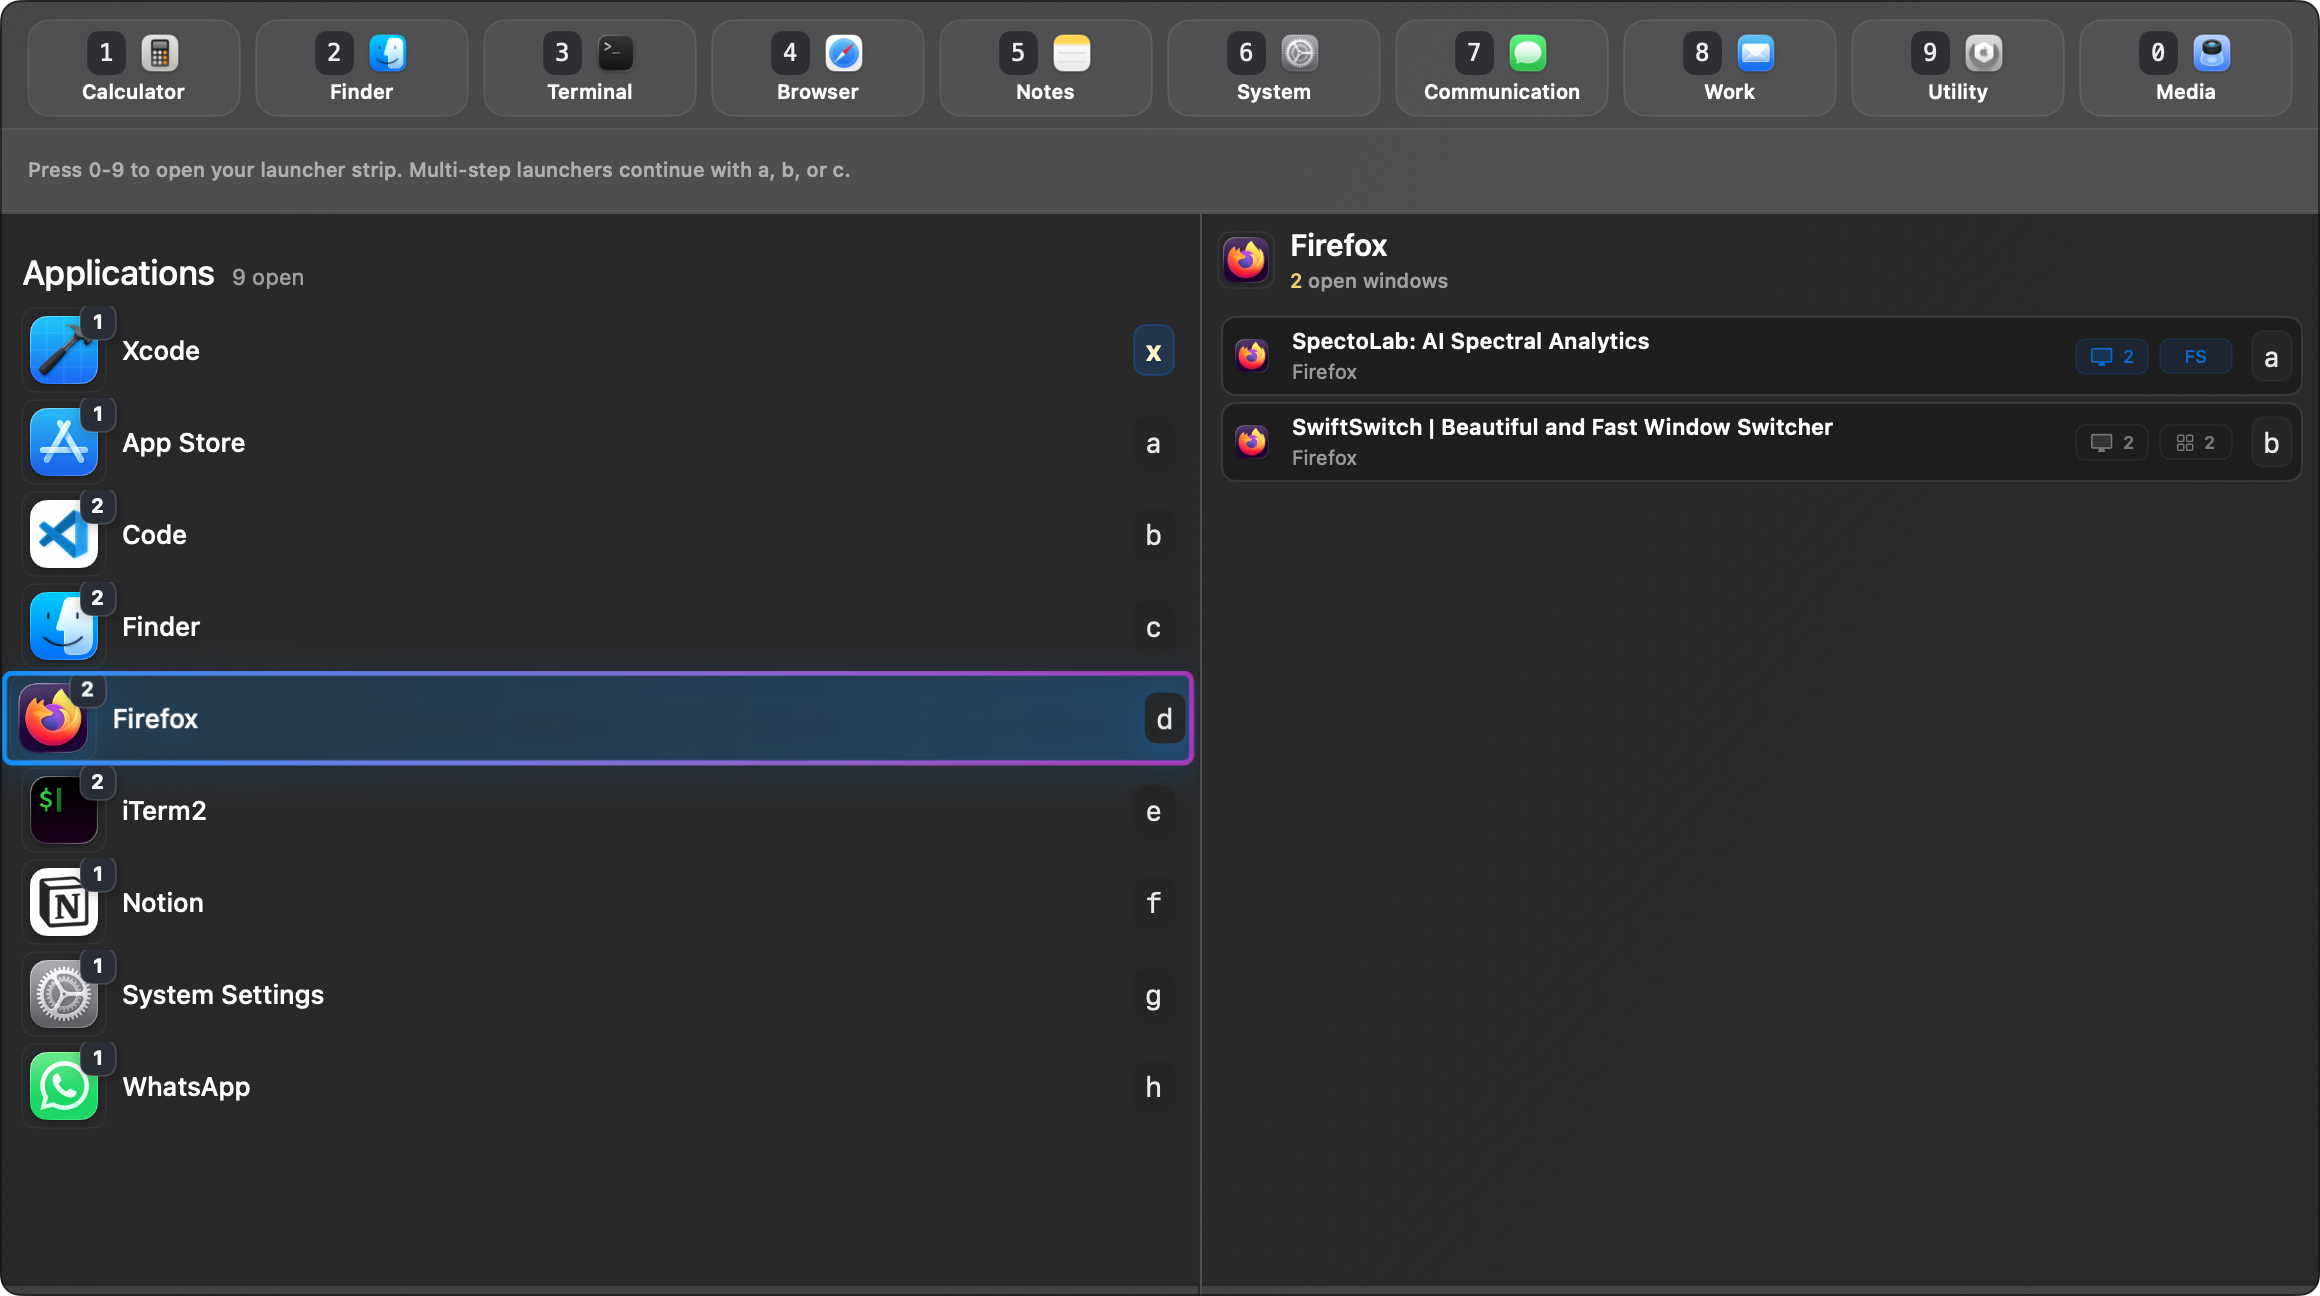
Task: Click the window count badge on Firefox icon
Action: [x=87, y=689]
